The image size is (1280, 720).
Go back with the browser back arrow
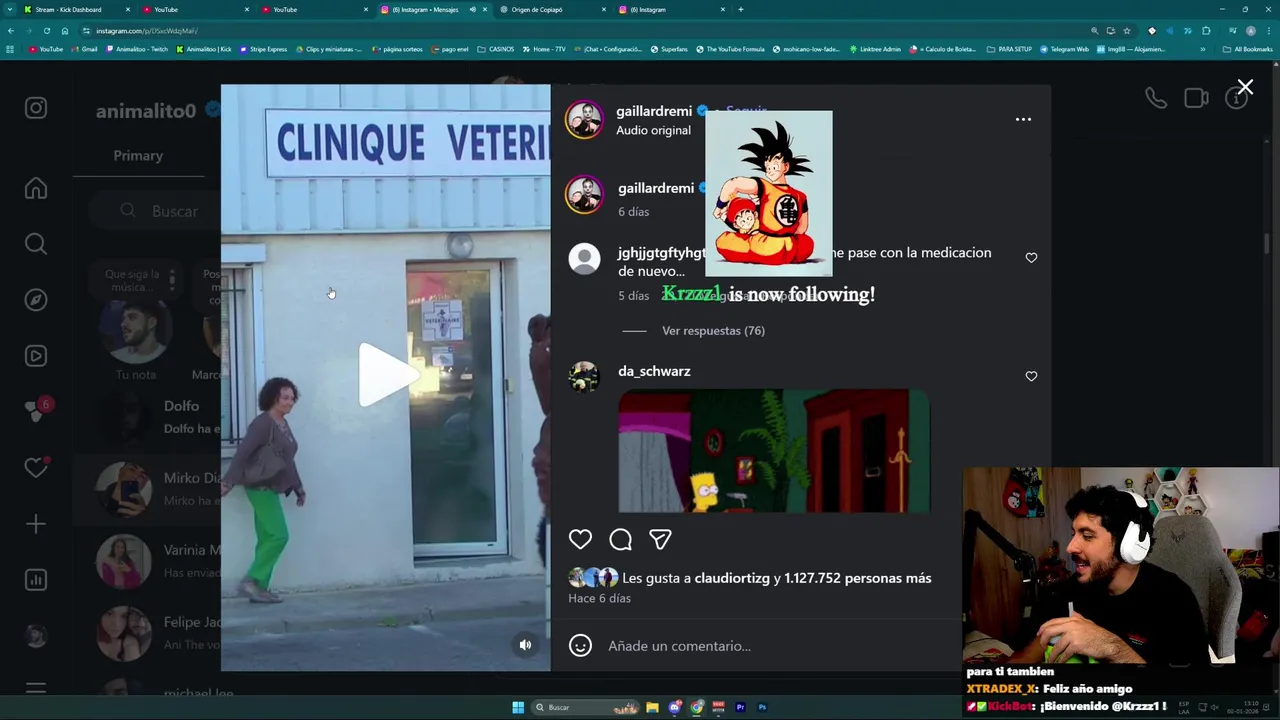(x=11, y=31)
